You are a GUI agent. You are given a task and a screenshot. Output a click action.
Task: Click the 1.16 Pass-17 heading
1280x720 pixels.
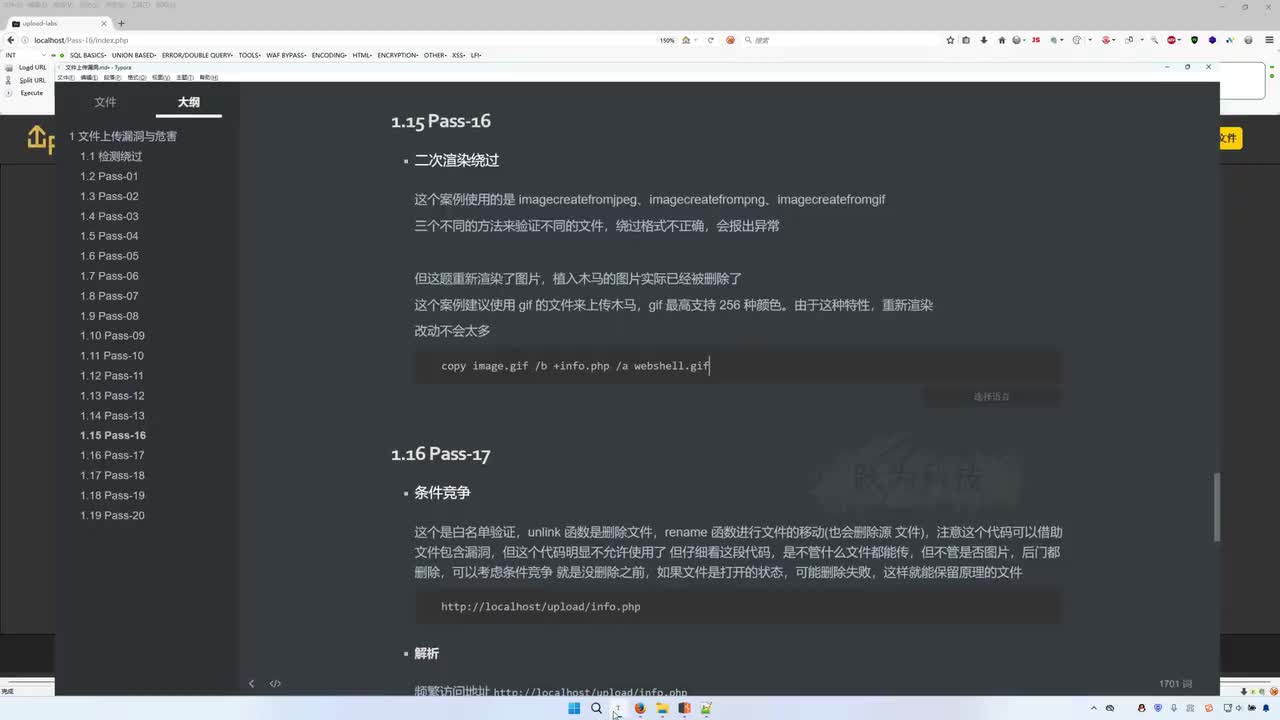pos(440,454)
